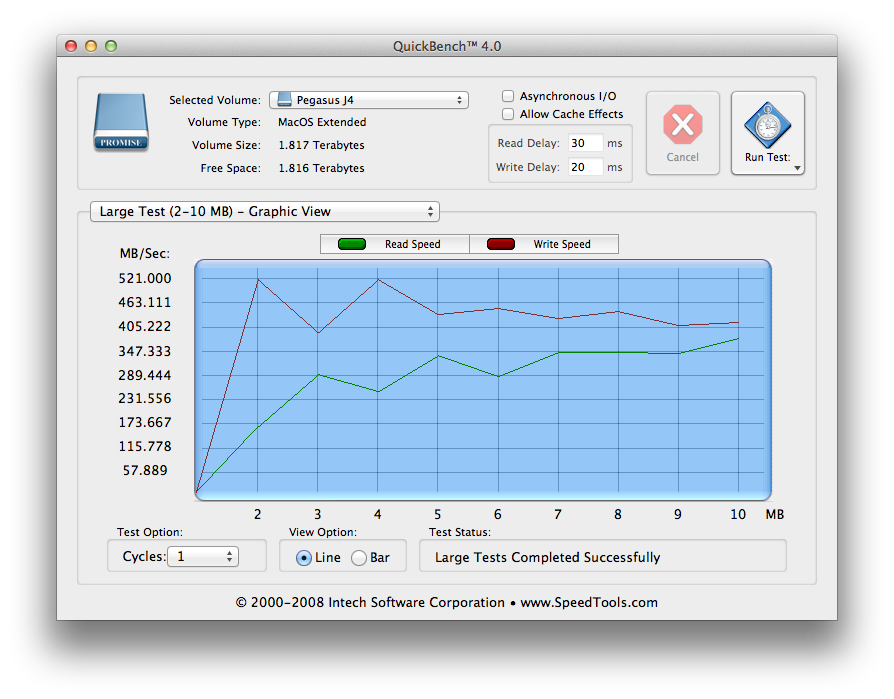Image resolution: width=894 pixels, height=699 pixels.
Task: Click the Promise drive volume icon
Action: point(121,122)
